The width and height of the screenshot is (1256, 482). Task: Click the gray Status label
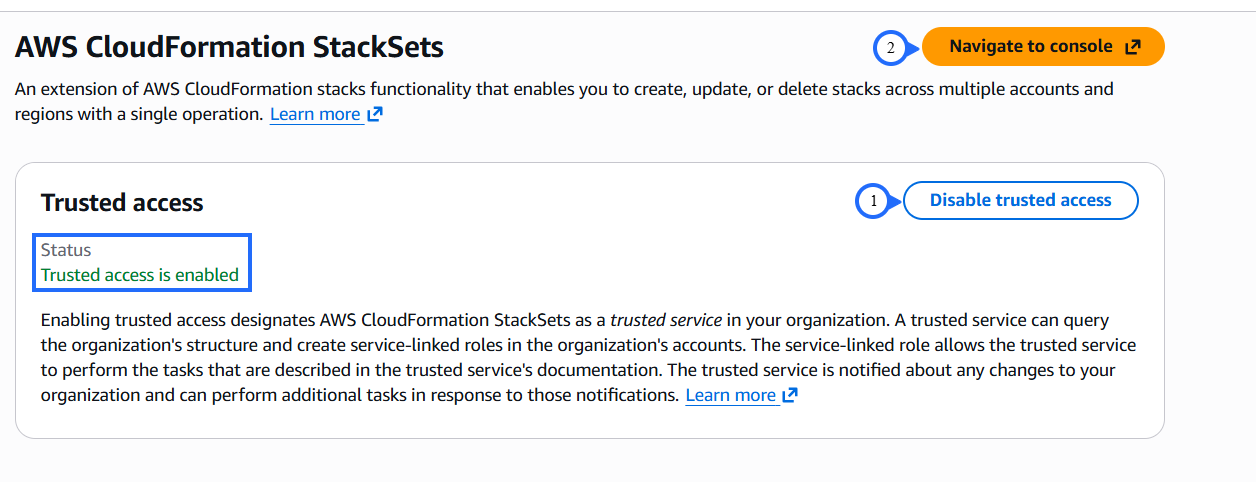click(66, 250)
